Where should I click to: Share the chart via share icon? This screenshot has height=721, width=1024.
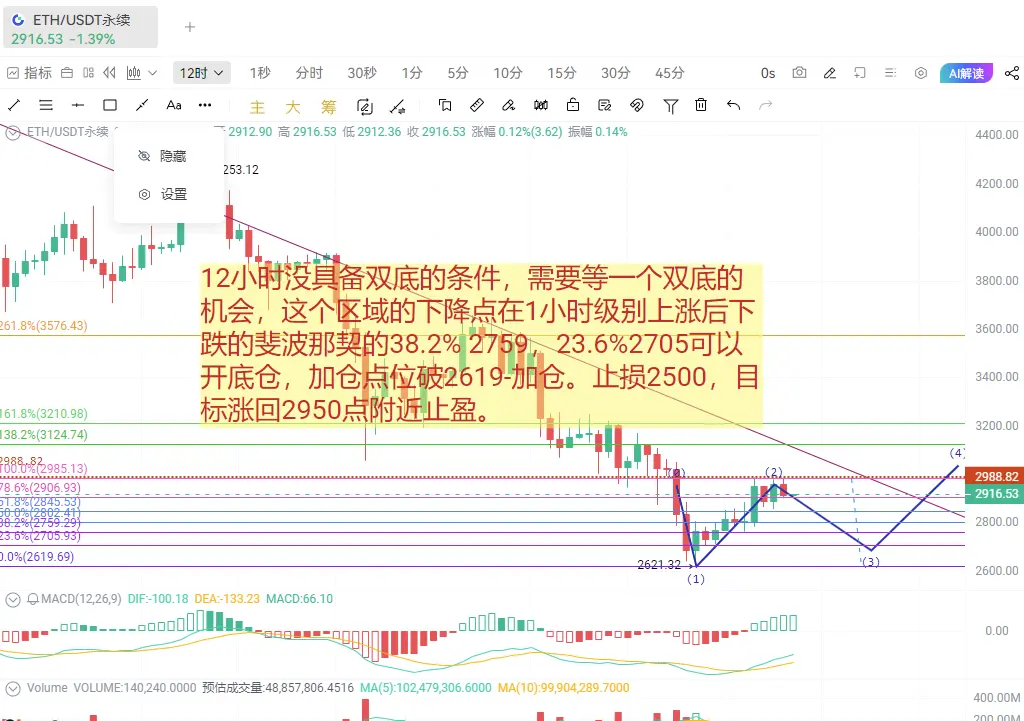(1012, 73)
